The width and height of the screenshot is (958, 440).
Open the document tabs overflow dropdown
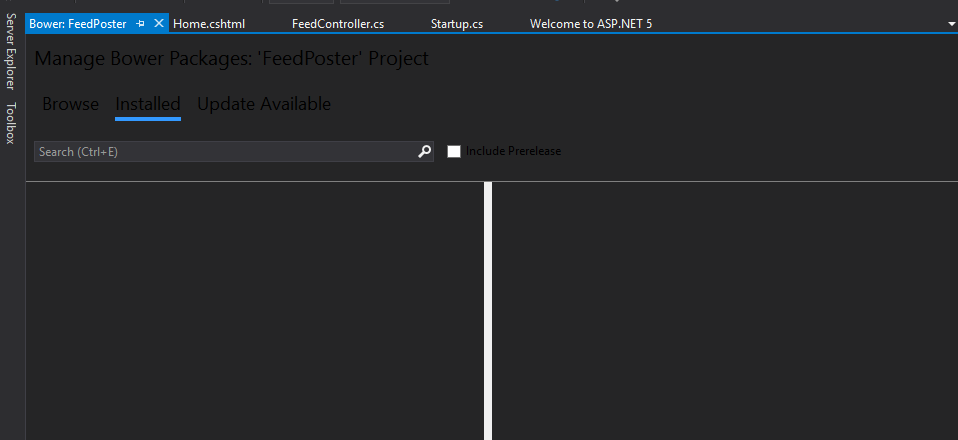coord(951,23)
